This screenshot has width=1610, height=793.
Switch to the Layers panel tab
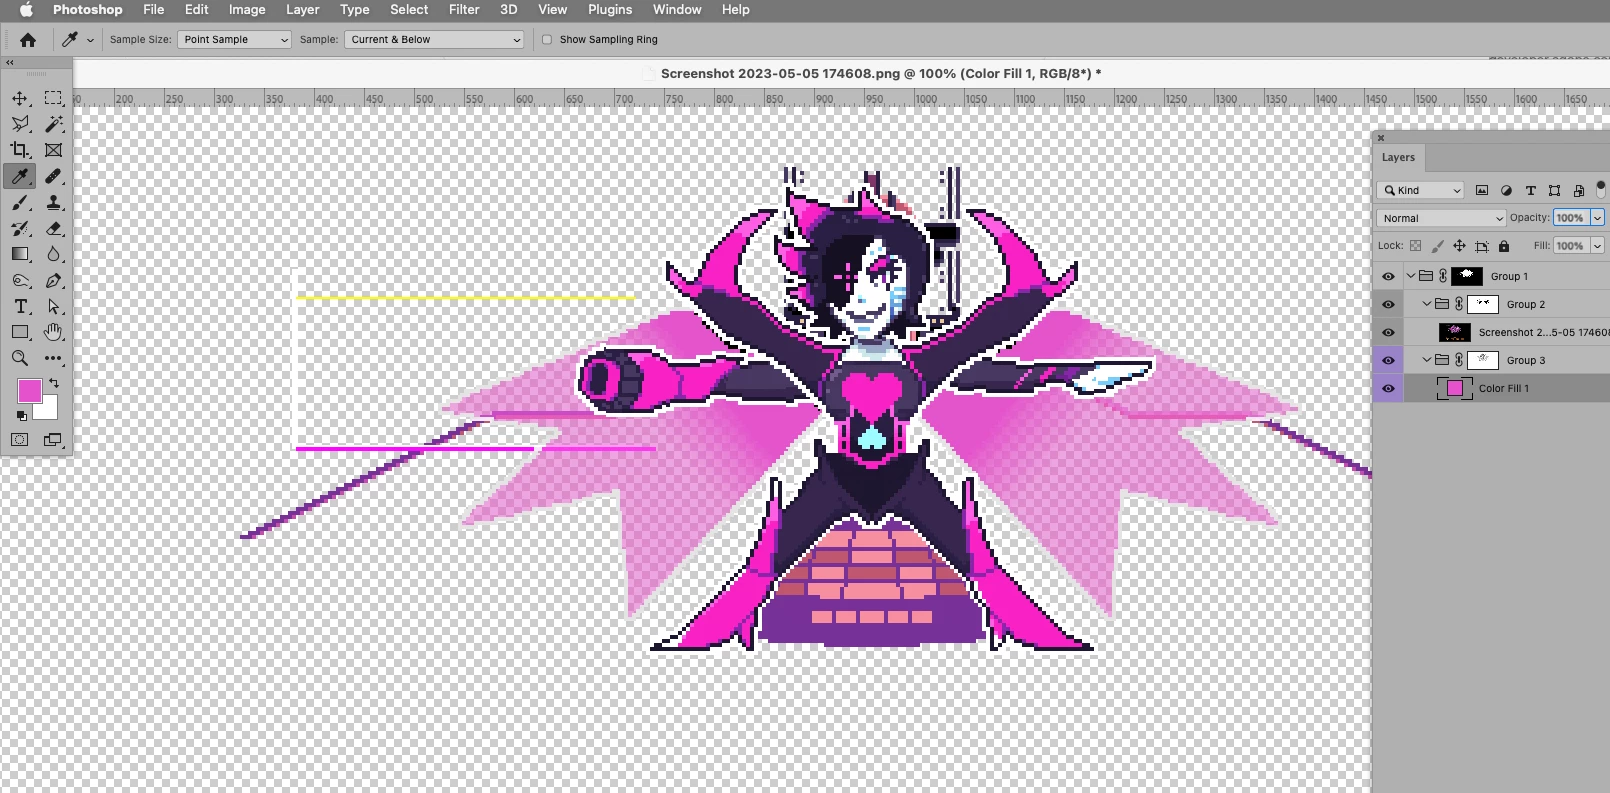[1398, 158]
